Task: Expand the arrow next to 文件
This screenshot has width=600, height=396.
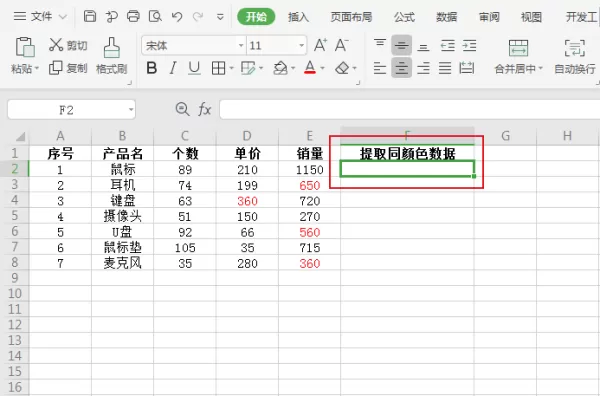Action: [x=62, y=17]
